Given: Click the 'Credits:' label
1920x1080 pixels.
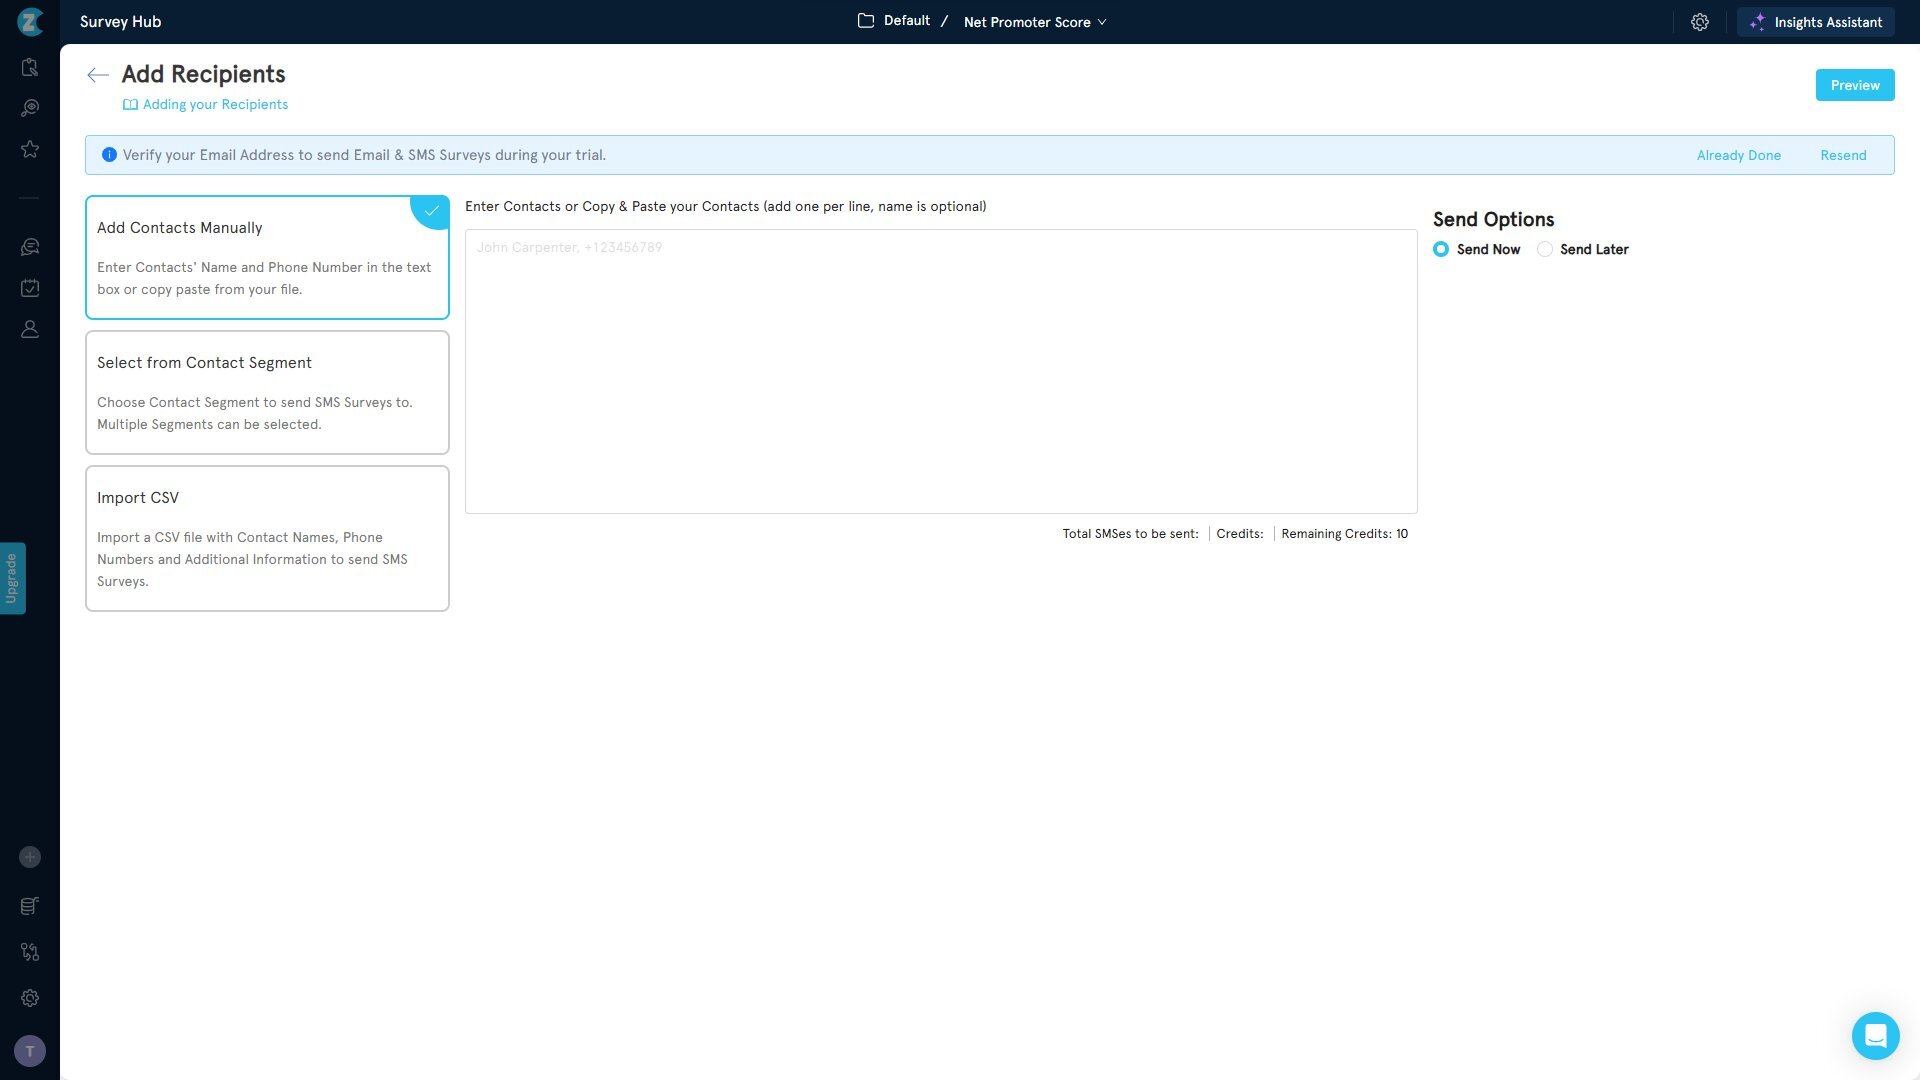Looking at the screenshot, I should click(x=1239, y=534).
